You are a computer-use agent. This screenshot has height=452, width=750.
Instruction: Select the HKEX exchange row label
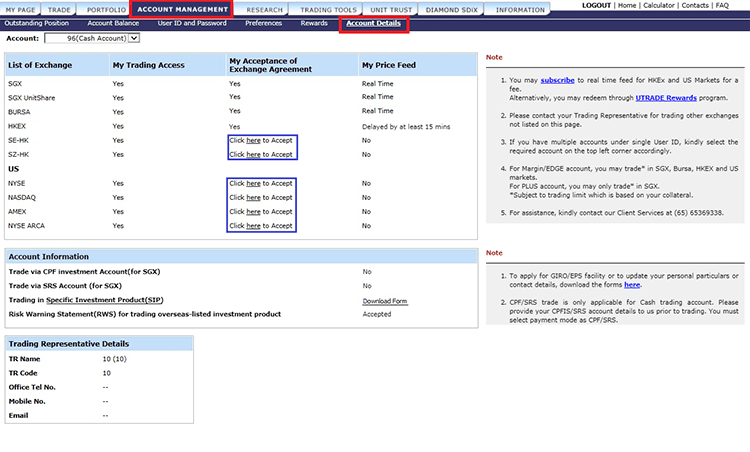(17, 126)
